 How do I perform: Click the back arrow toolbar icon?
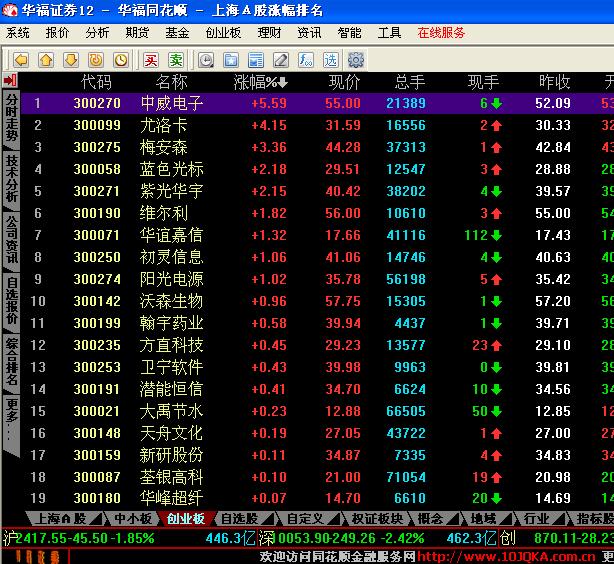20,60
